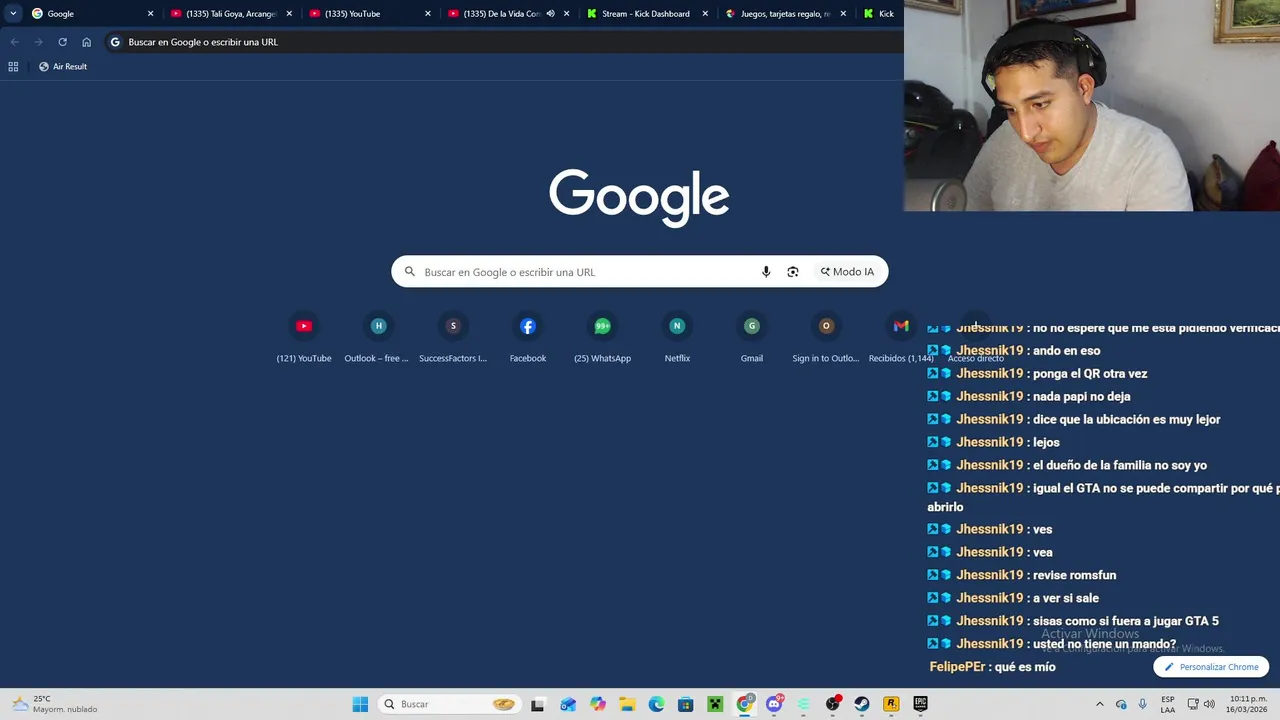The width and height of the screenshot is (1280, 720).
Task: Open Rockstar Games Launcher from taskbar
Action: [x=891, y=704]
